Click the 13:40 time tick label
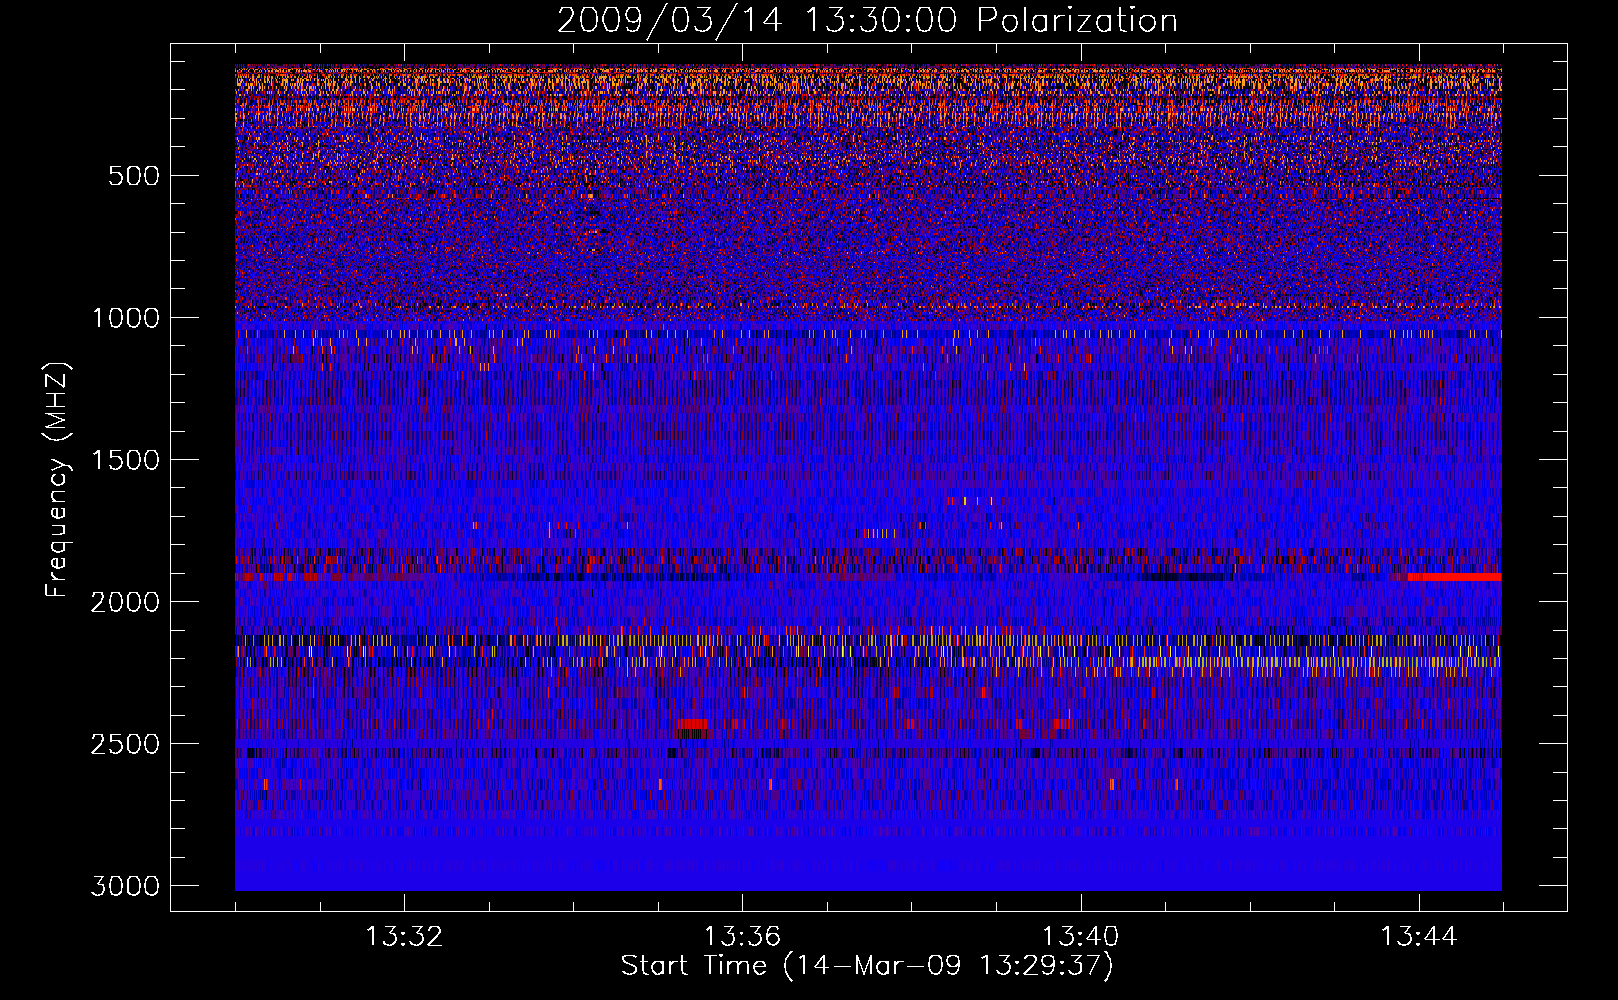 [1081, 937]
